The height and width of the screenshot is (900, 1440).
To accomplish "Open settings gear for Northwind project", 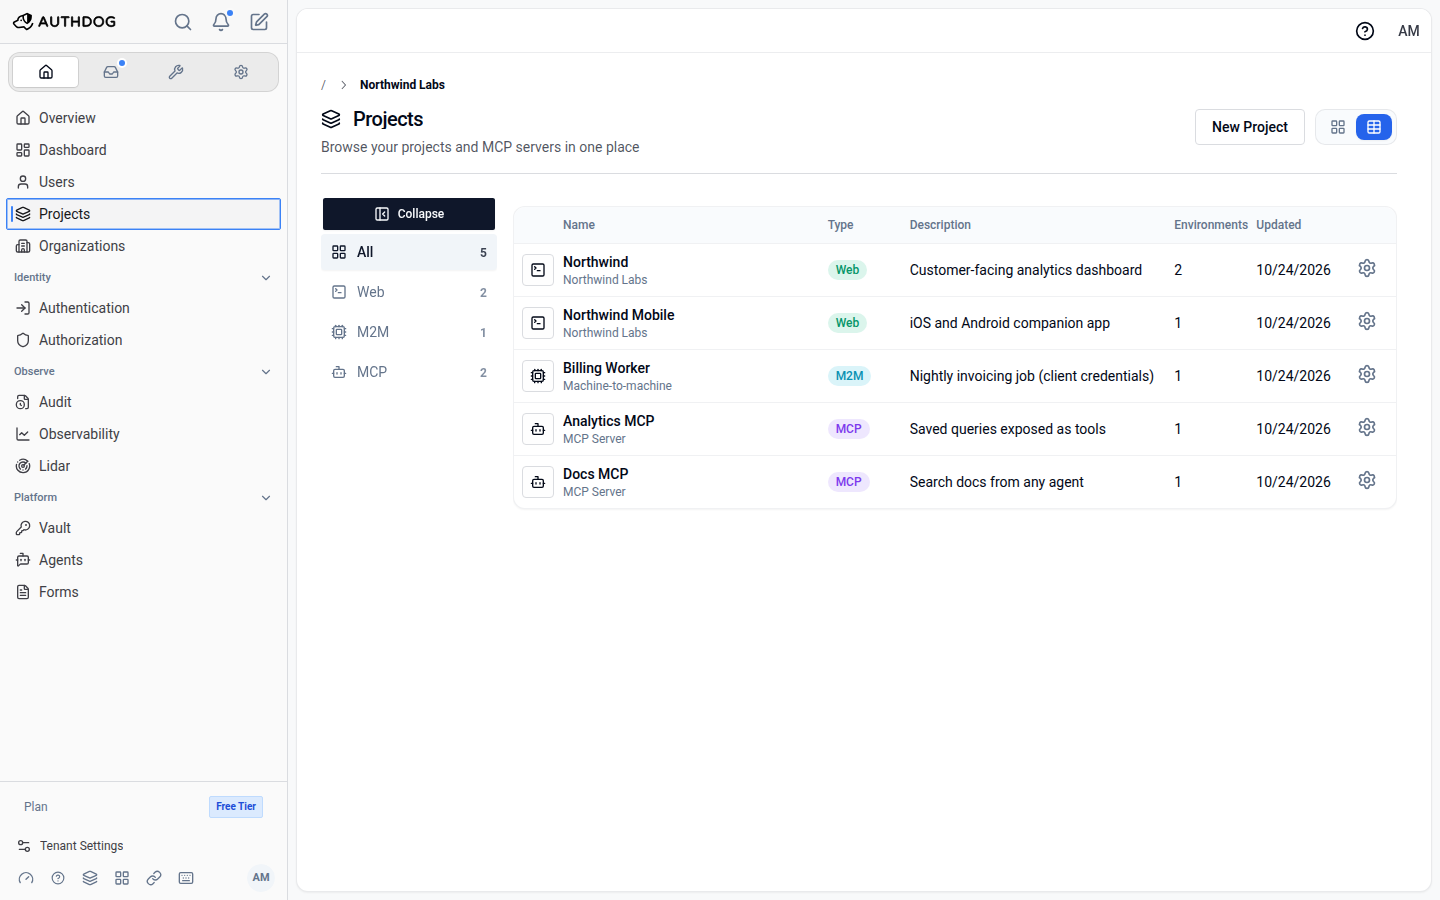I will pyautogui.click(x=1367, y=268).
